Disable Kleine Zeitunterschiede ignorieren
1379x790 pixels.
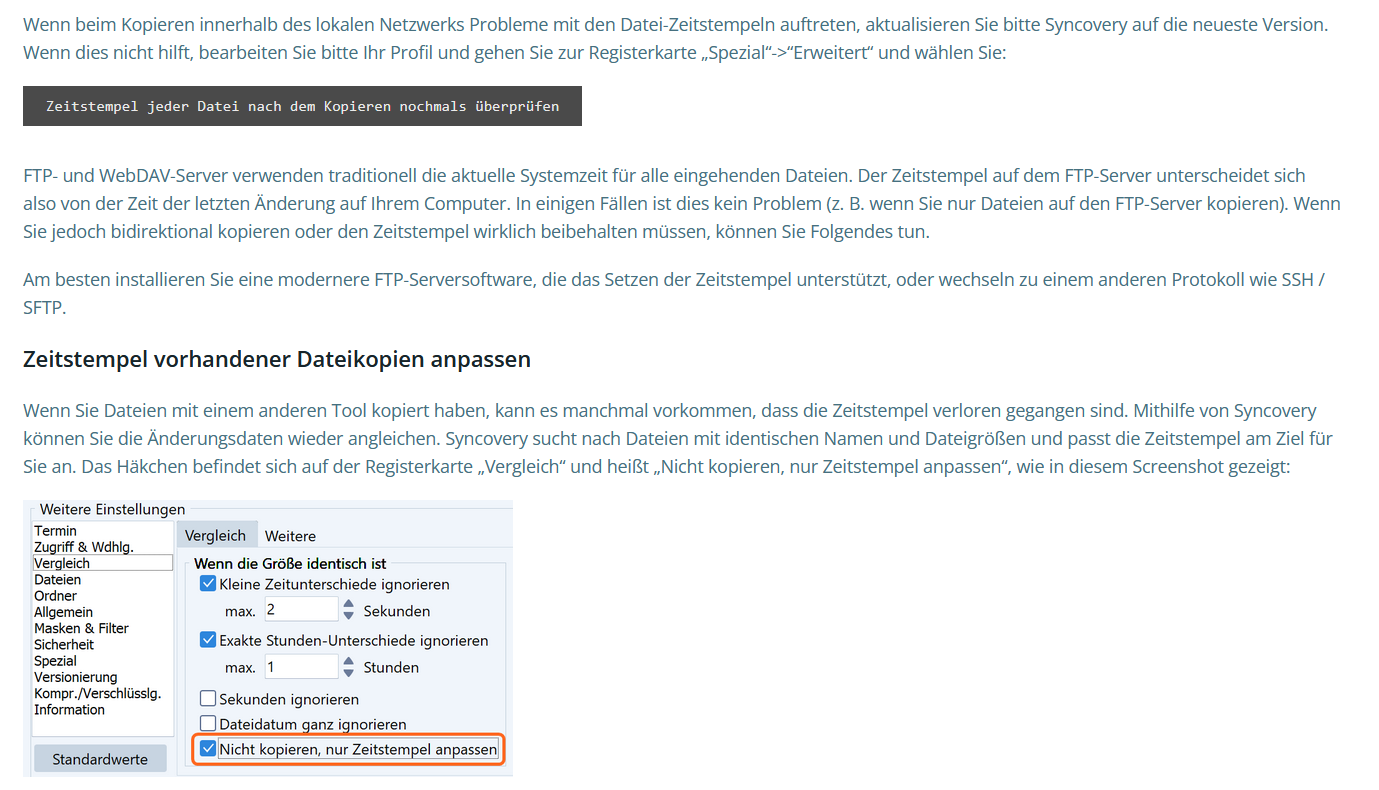209,584
